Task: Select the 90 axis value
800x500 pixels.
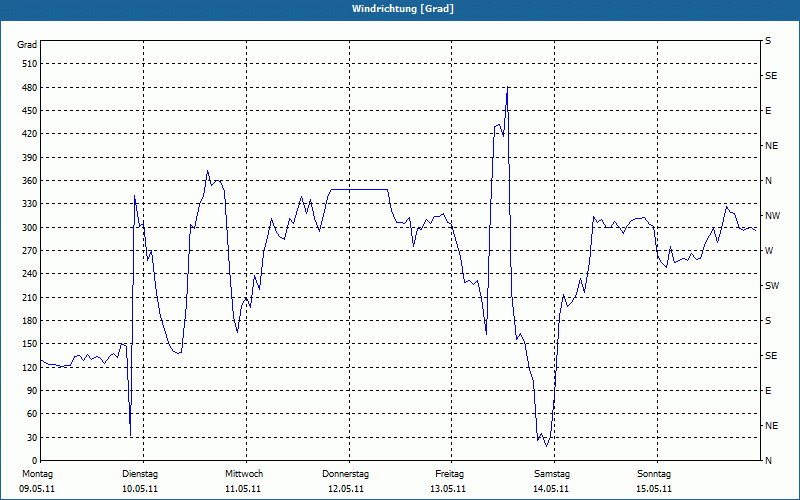Action: (x=32, y=390)
